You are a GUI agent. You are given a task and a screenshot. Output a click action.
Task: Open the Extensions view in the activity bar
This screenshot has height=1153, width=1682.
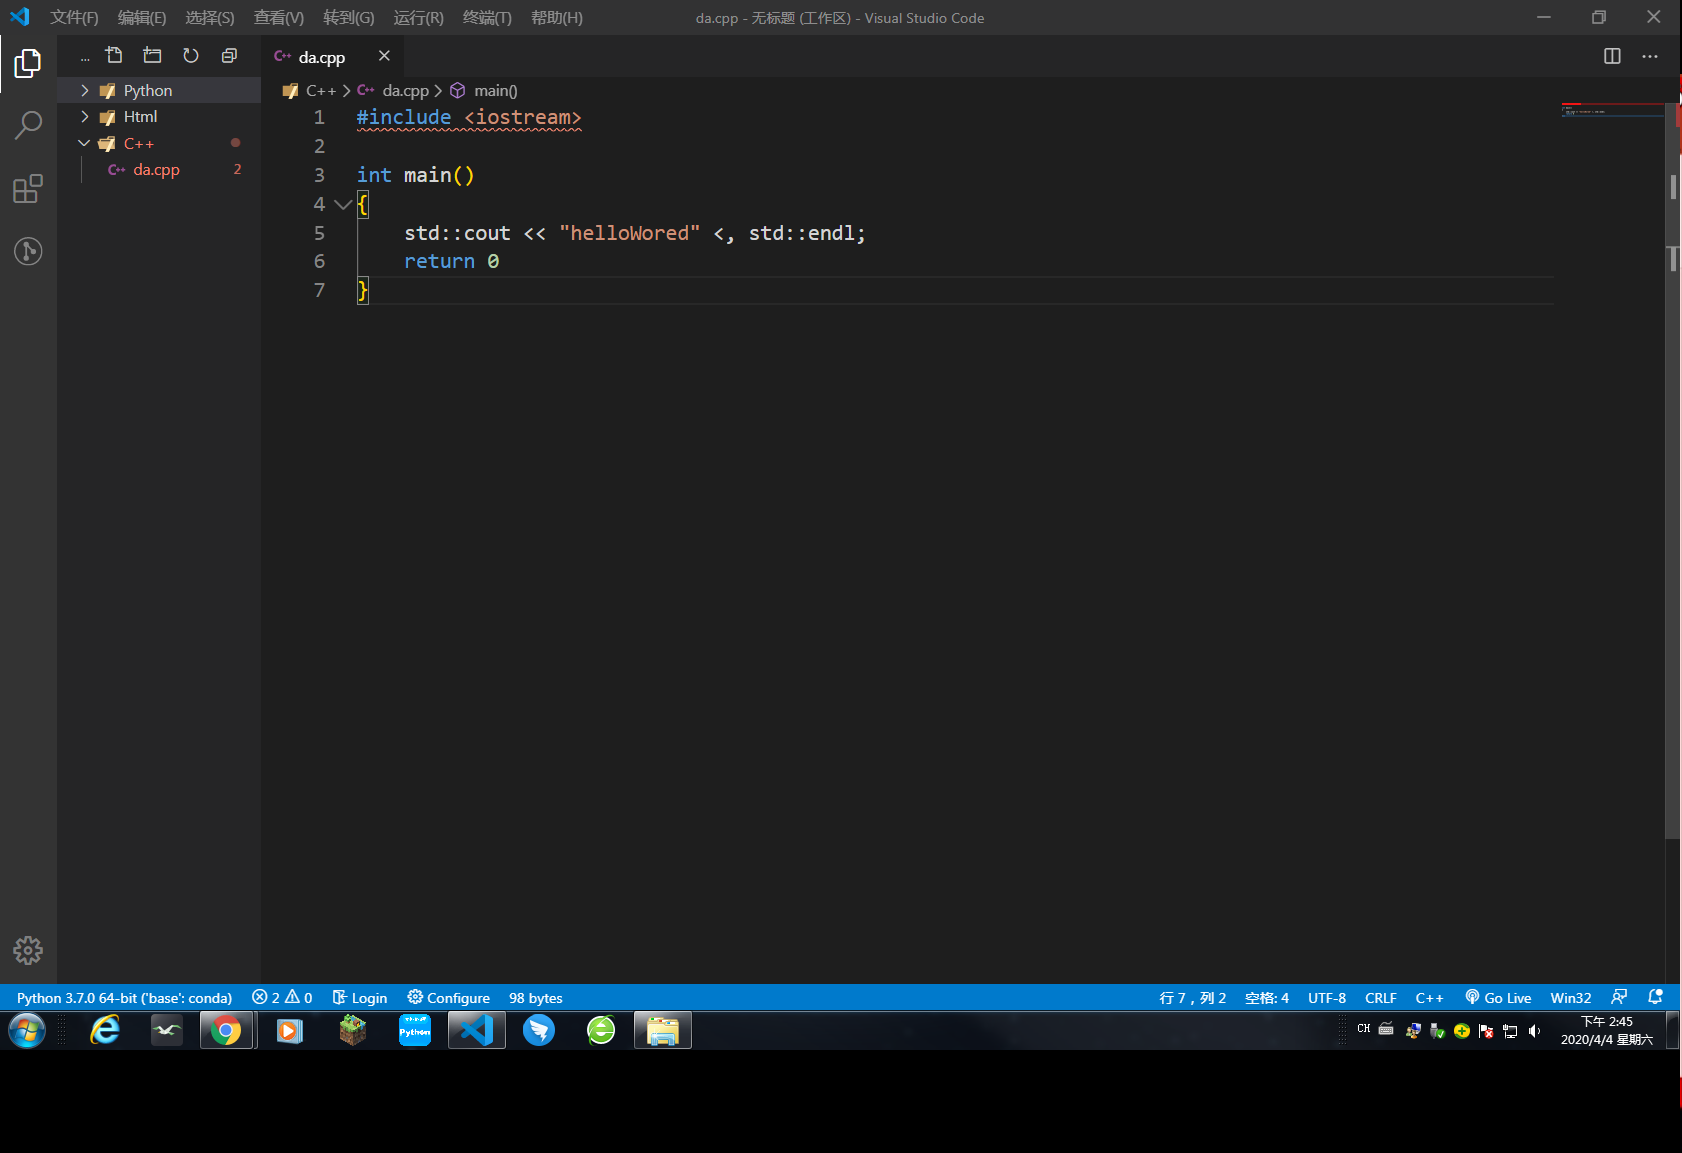click(28, 189)
